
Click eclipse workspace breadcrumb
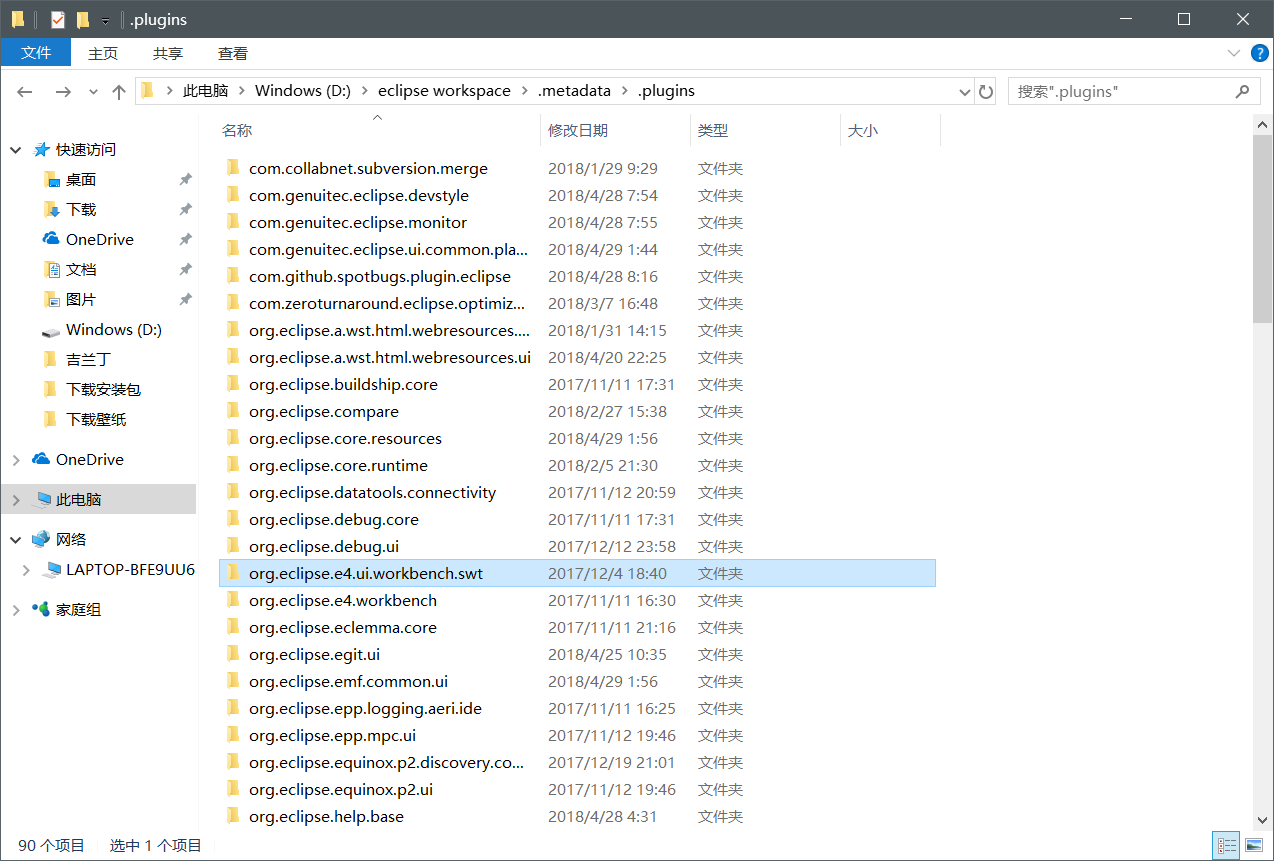click(x=444, y=91)
